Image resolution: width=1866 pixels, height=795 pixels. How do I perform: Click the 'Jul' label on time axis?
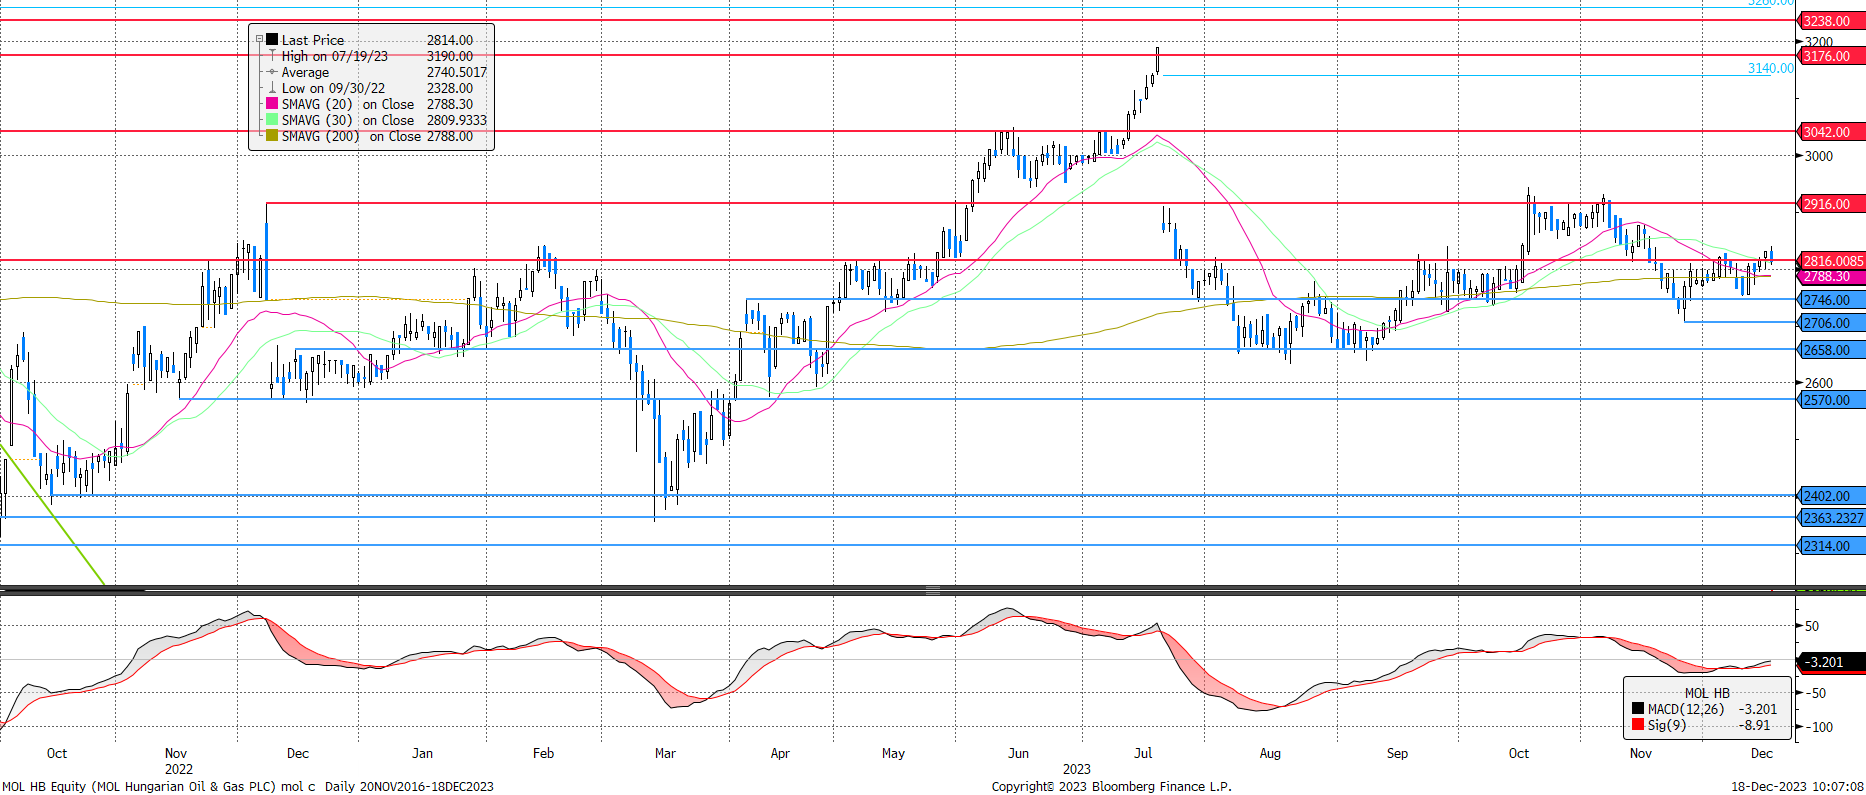(1143, 753)
